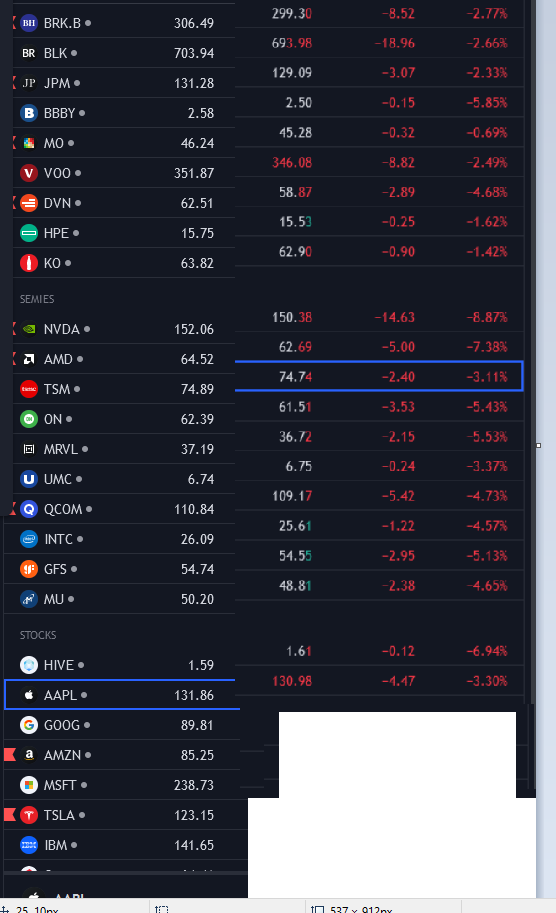556x913 pixels.
Task: Click the Intel INTC logo icon
Action: click(29, 539)
